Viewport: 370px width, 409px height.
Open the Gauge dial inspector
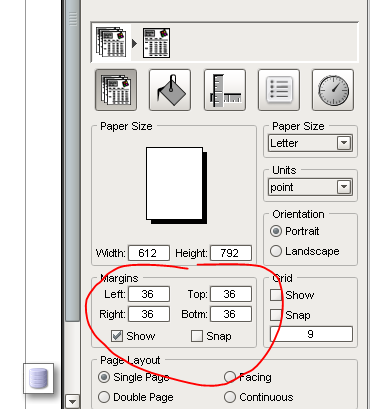coord(333,90)
